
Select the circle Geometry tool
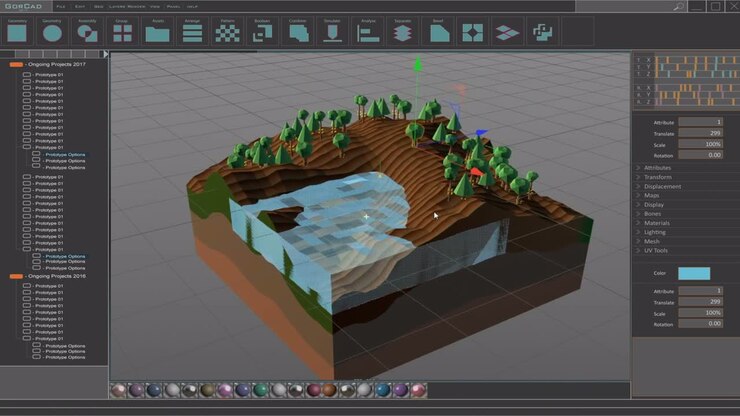coord(52,33)
